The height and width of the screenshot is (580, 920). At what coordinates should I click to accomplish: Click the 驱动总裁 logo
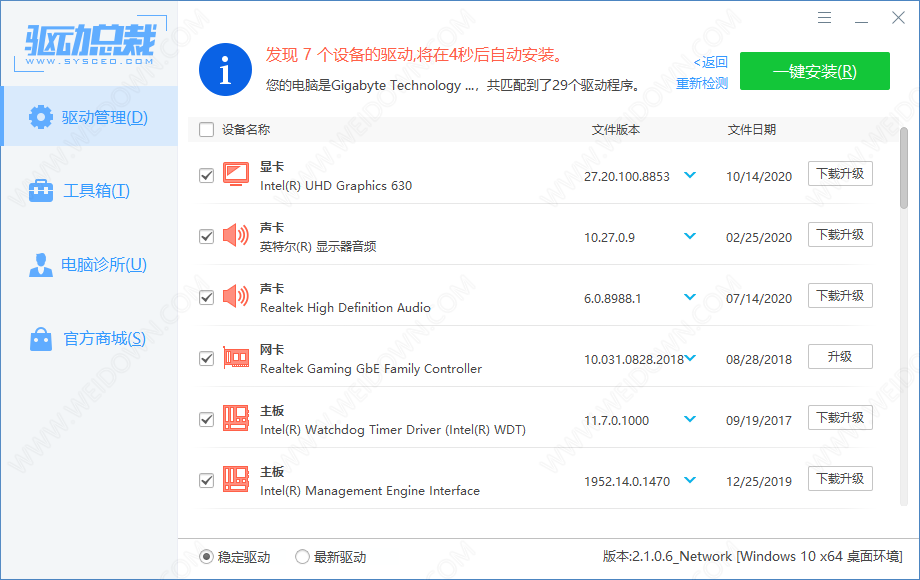(x=90, y=45)
